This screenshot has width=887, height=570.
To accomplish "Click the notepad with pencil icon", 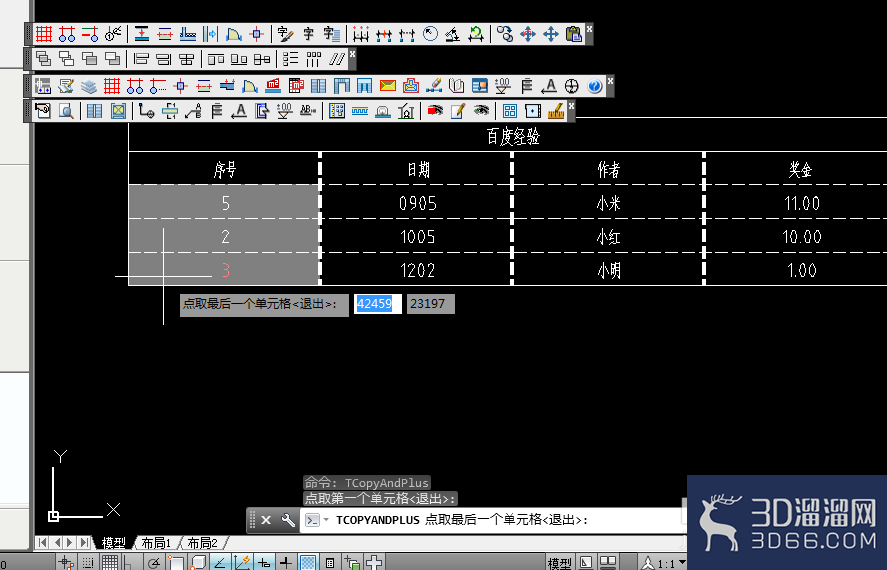I will coord(458,111).
